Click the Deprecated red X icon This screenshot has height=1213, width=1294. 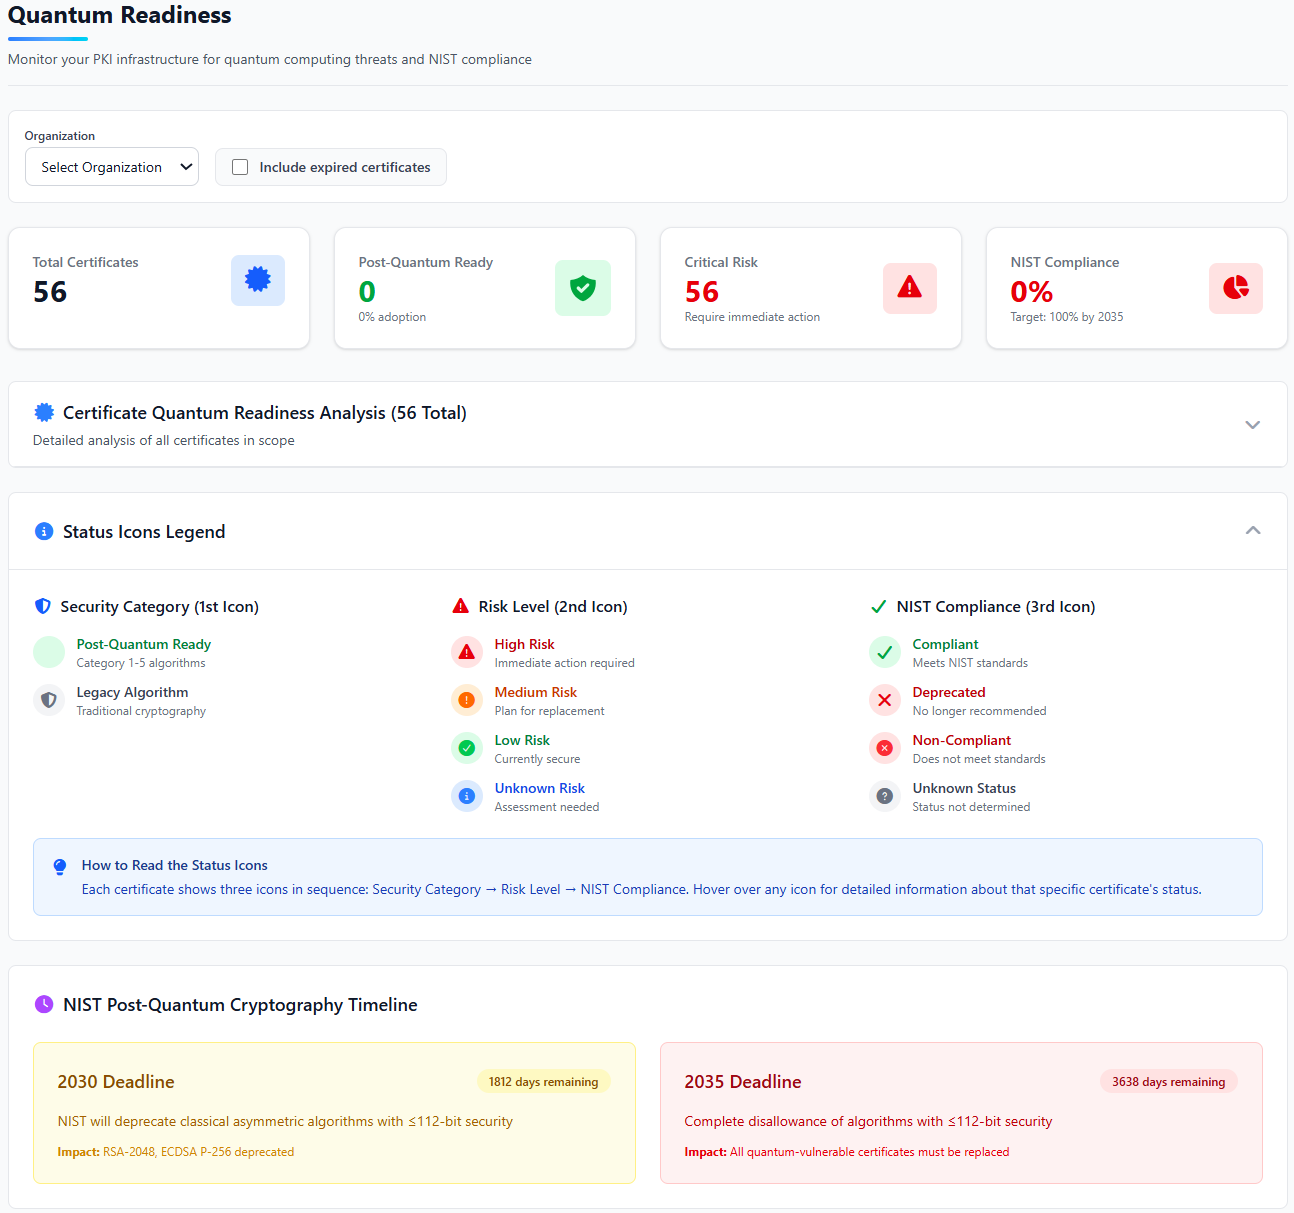tap(885, 700)
